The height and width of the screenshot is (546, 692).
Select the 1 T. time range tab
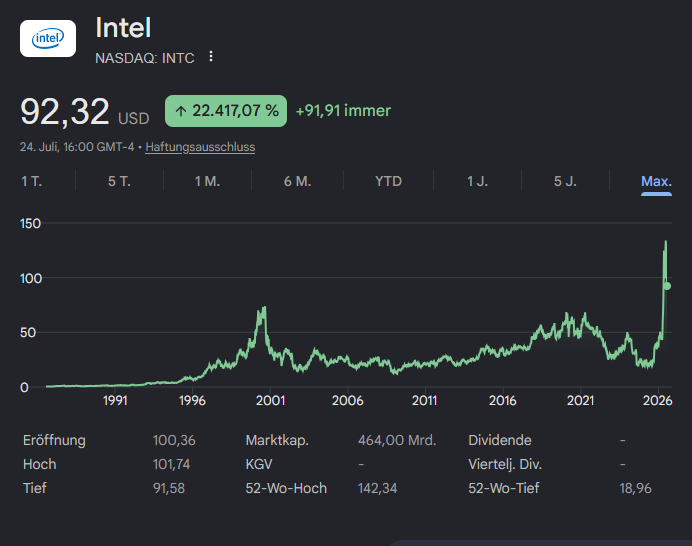(31, 181)
